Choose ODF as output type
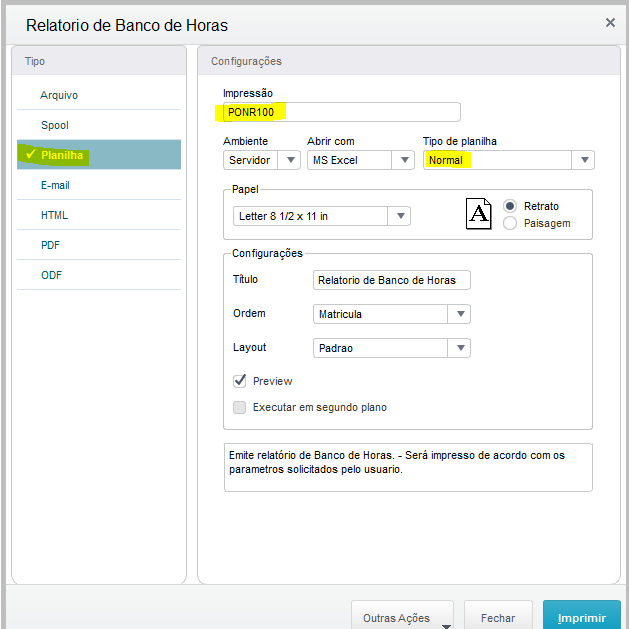 point(99,275)
